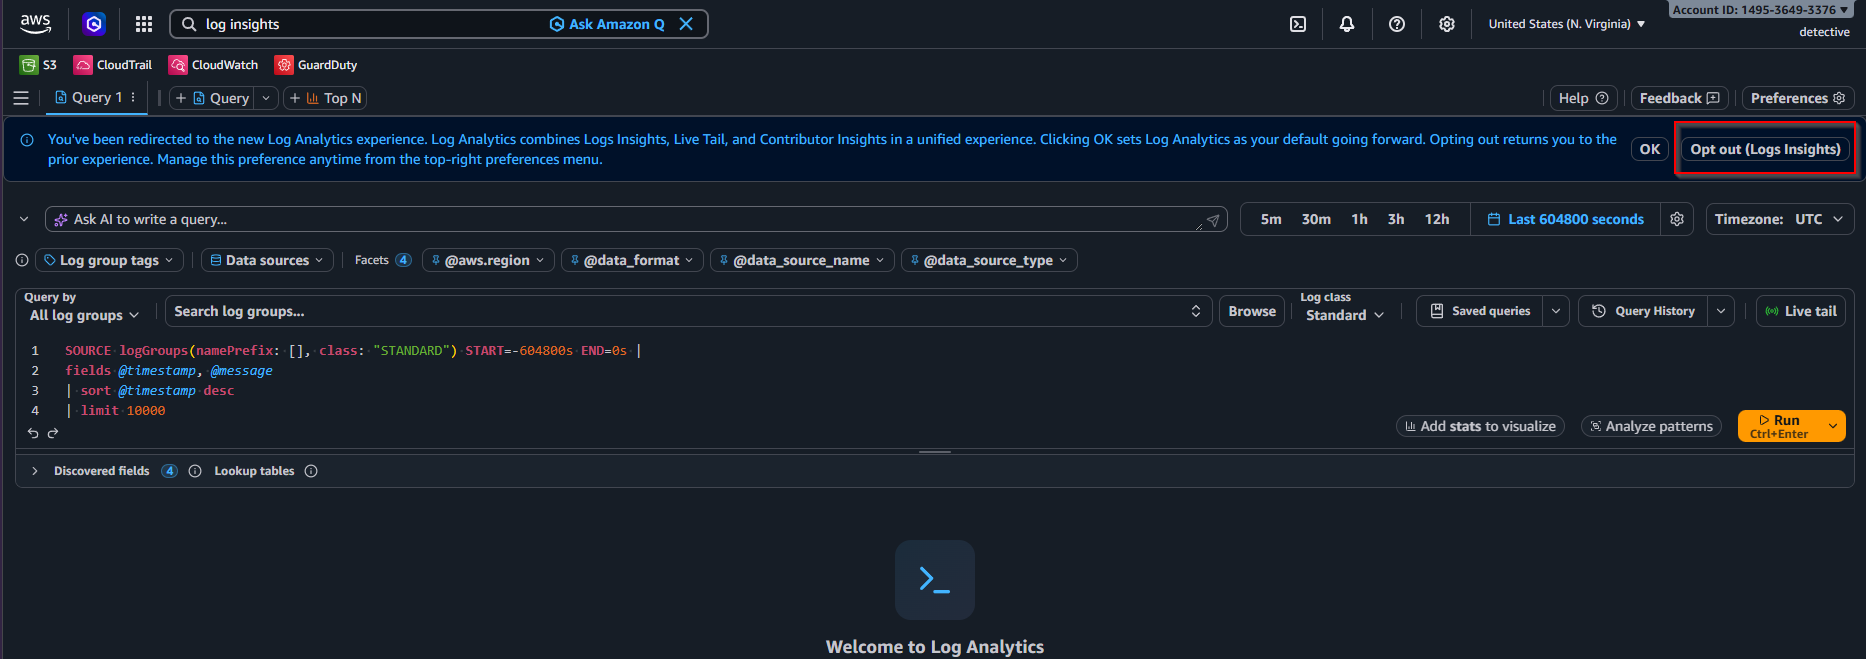The width and height of the screenshot is (1866, 659).
Task: Open the @data_format facet dropdown
Action: (x=632, y=260)
